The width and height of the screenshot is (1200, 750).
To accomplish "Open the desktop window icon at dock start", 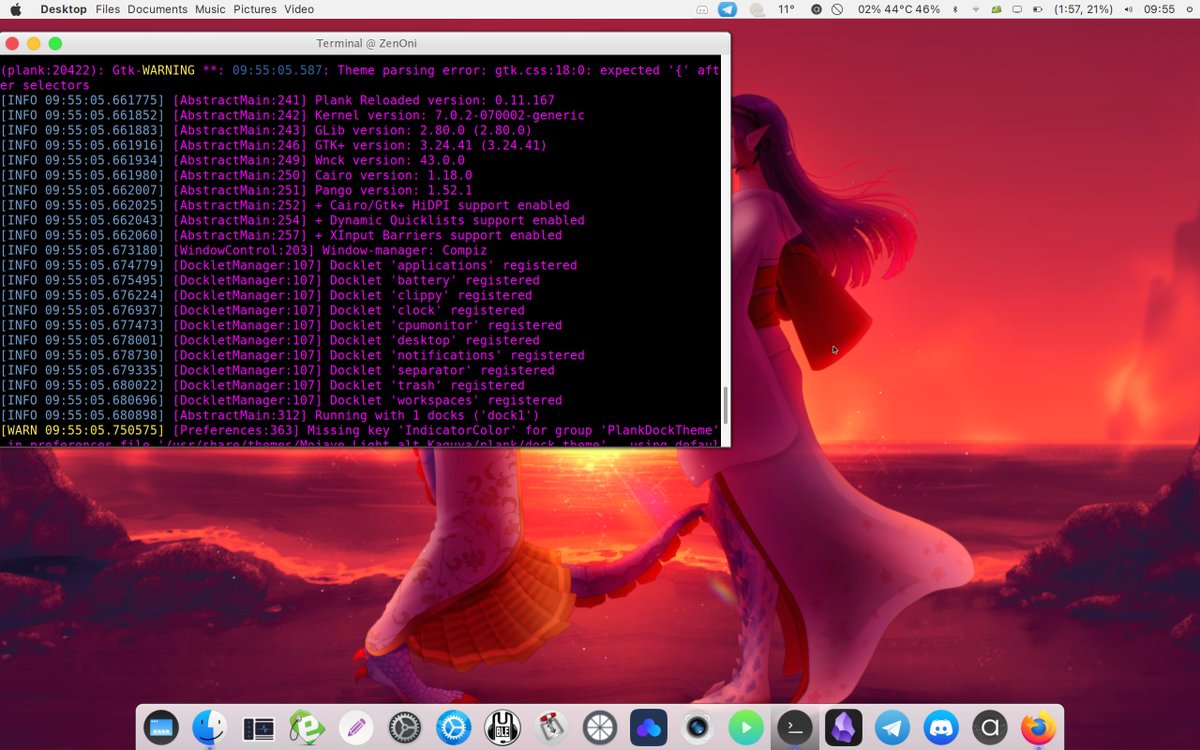I will click(x=161, y=728).
